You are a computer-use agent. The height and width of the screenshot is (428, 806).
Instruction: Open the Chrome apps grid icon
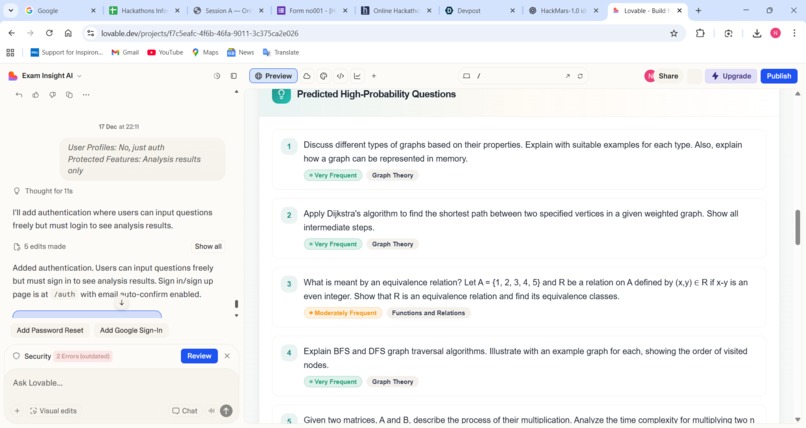[x=10, y=52]
